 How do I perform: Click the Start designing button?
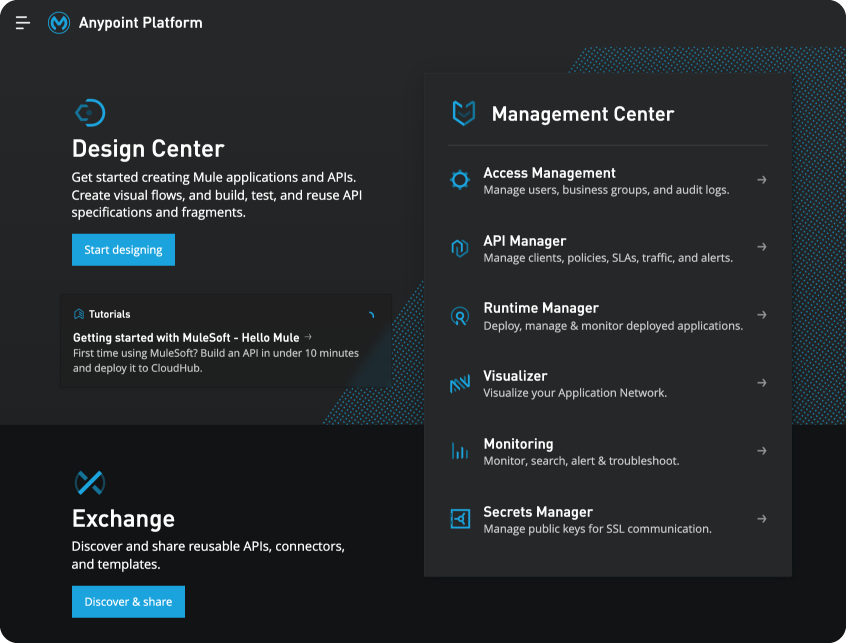(x=123, y=249)
